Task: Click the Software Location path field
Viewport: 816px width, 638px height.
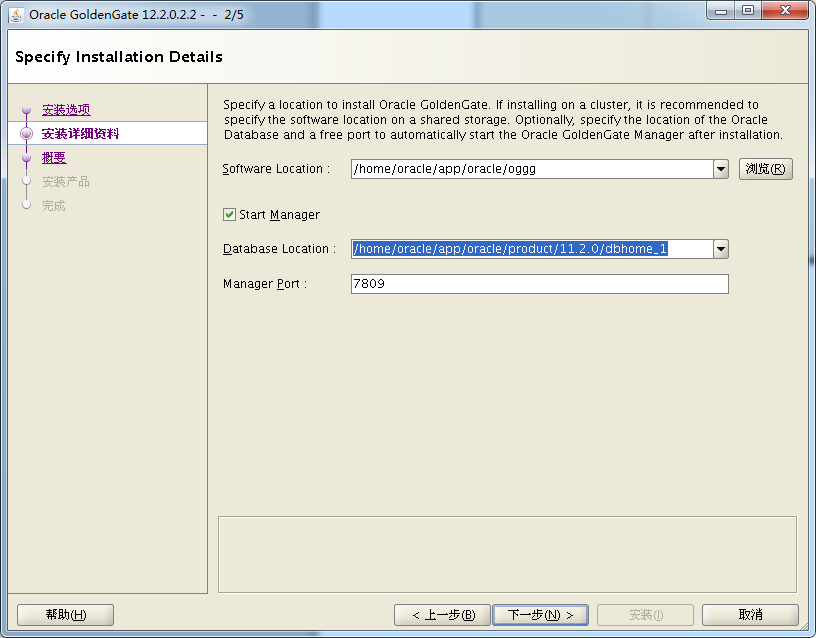Action: click(532, 169)
